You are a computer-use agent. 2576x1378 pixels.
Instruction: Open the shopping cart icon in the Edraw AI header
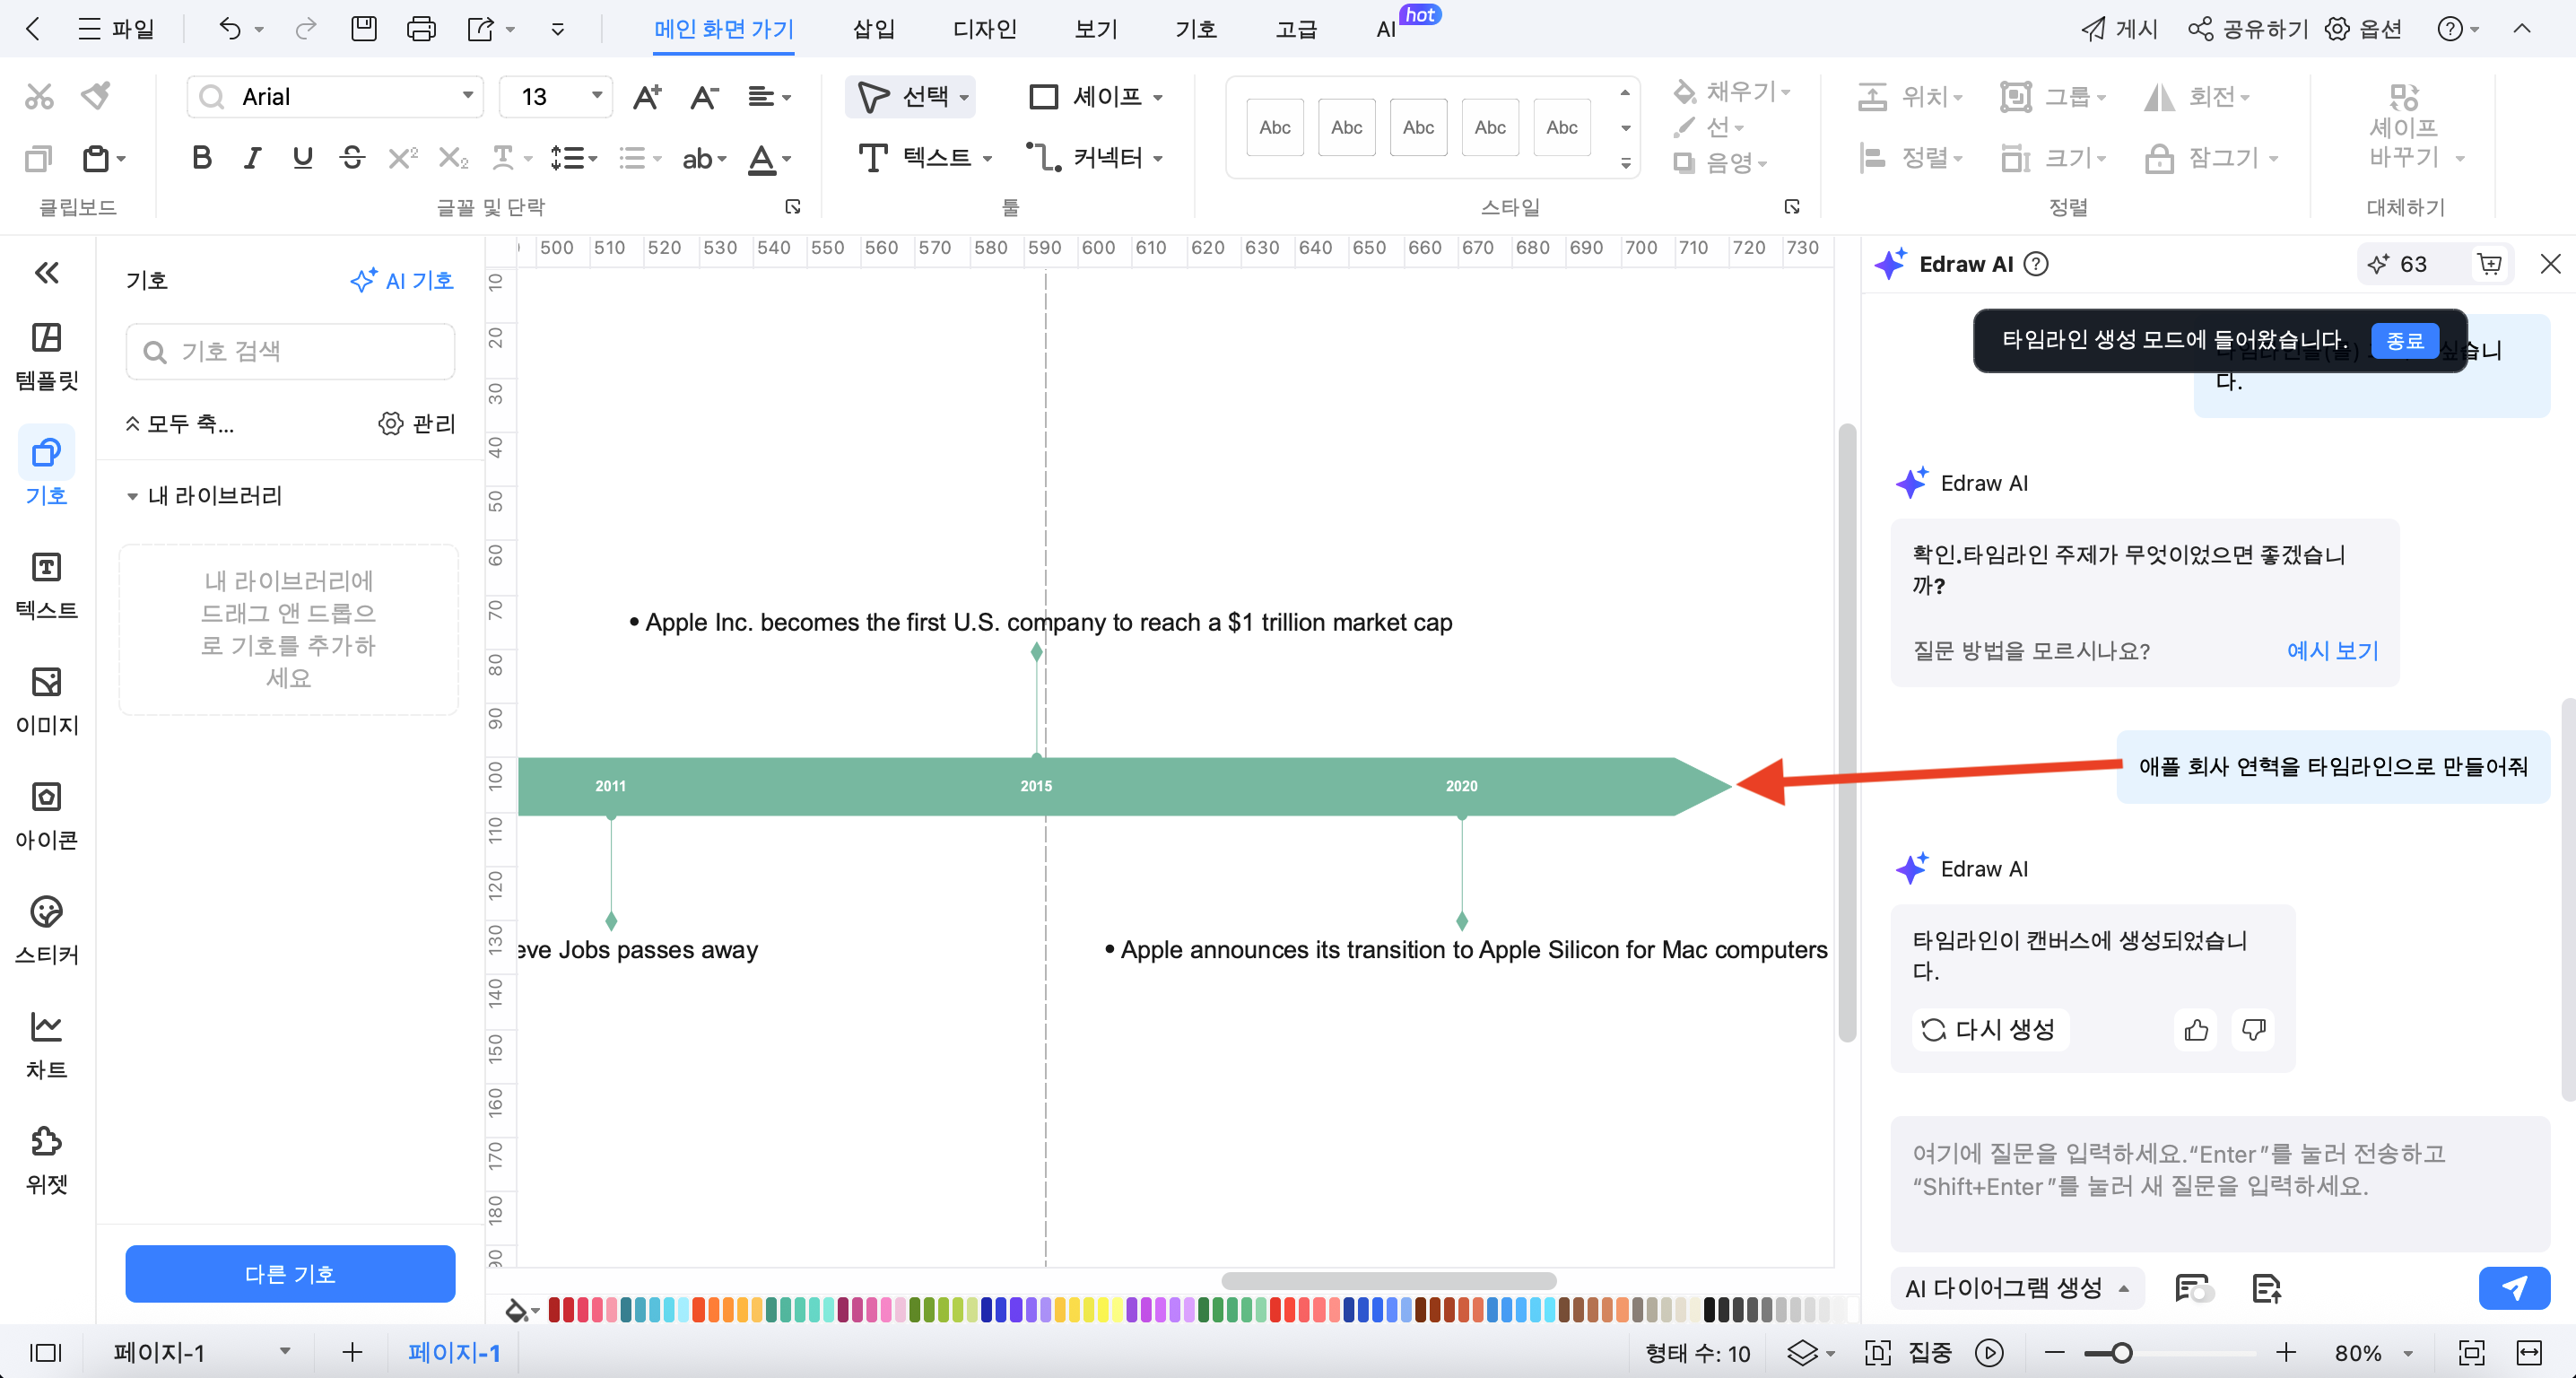(x=2490, y=264)
